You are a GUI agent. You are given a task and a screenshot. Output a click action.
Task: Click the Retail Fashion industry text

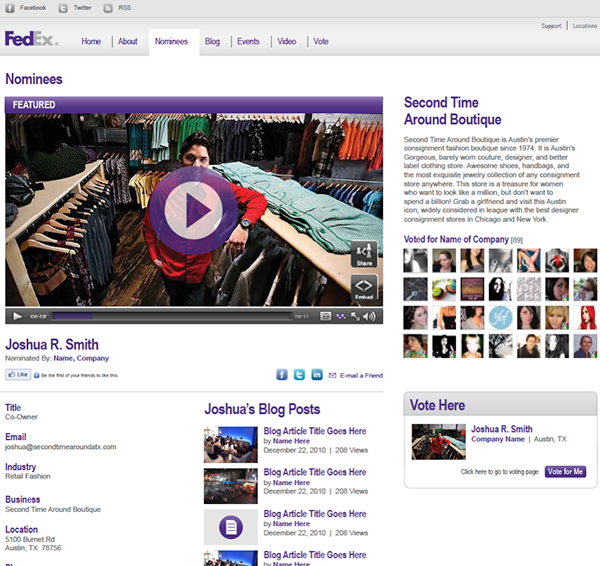pyautogui.click(x=28, y=476)
